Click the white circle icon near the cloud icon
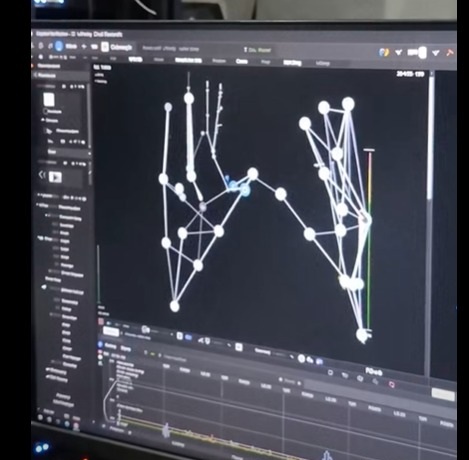The width and height of the screenshot is (469, 460). click(301, 358)
